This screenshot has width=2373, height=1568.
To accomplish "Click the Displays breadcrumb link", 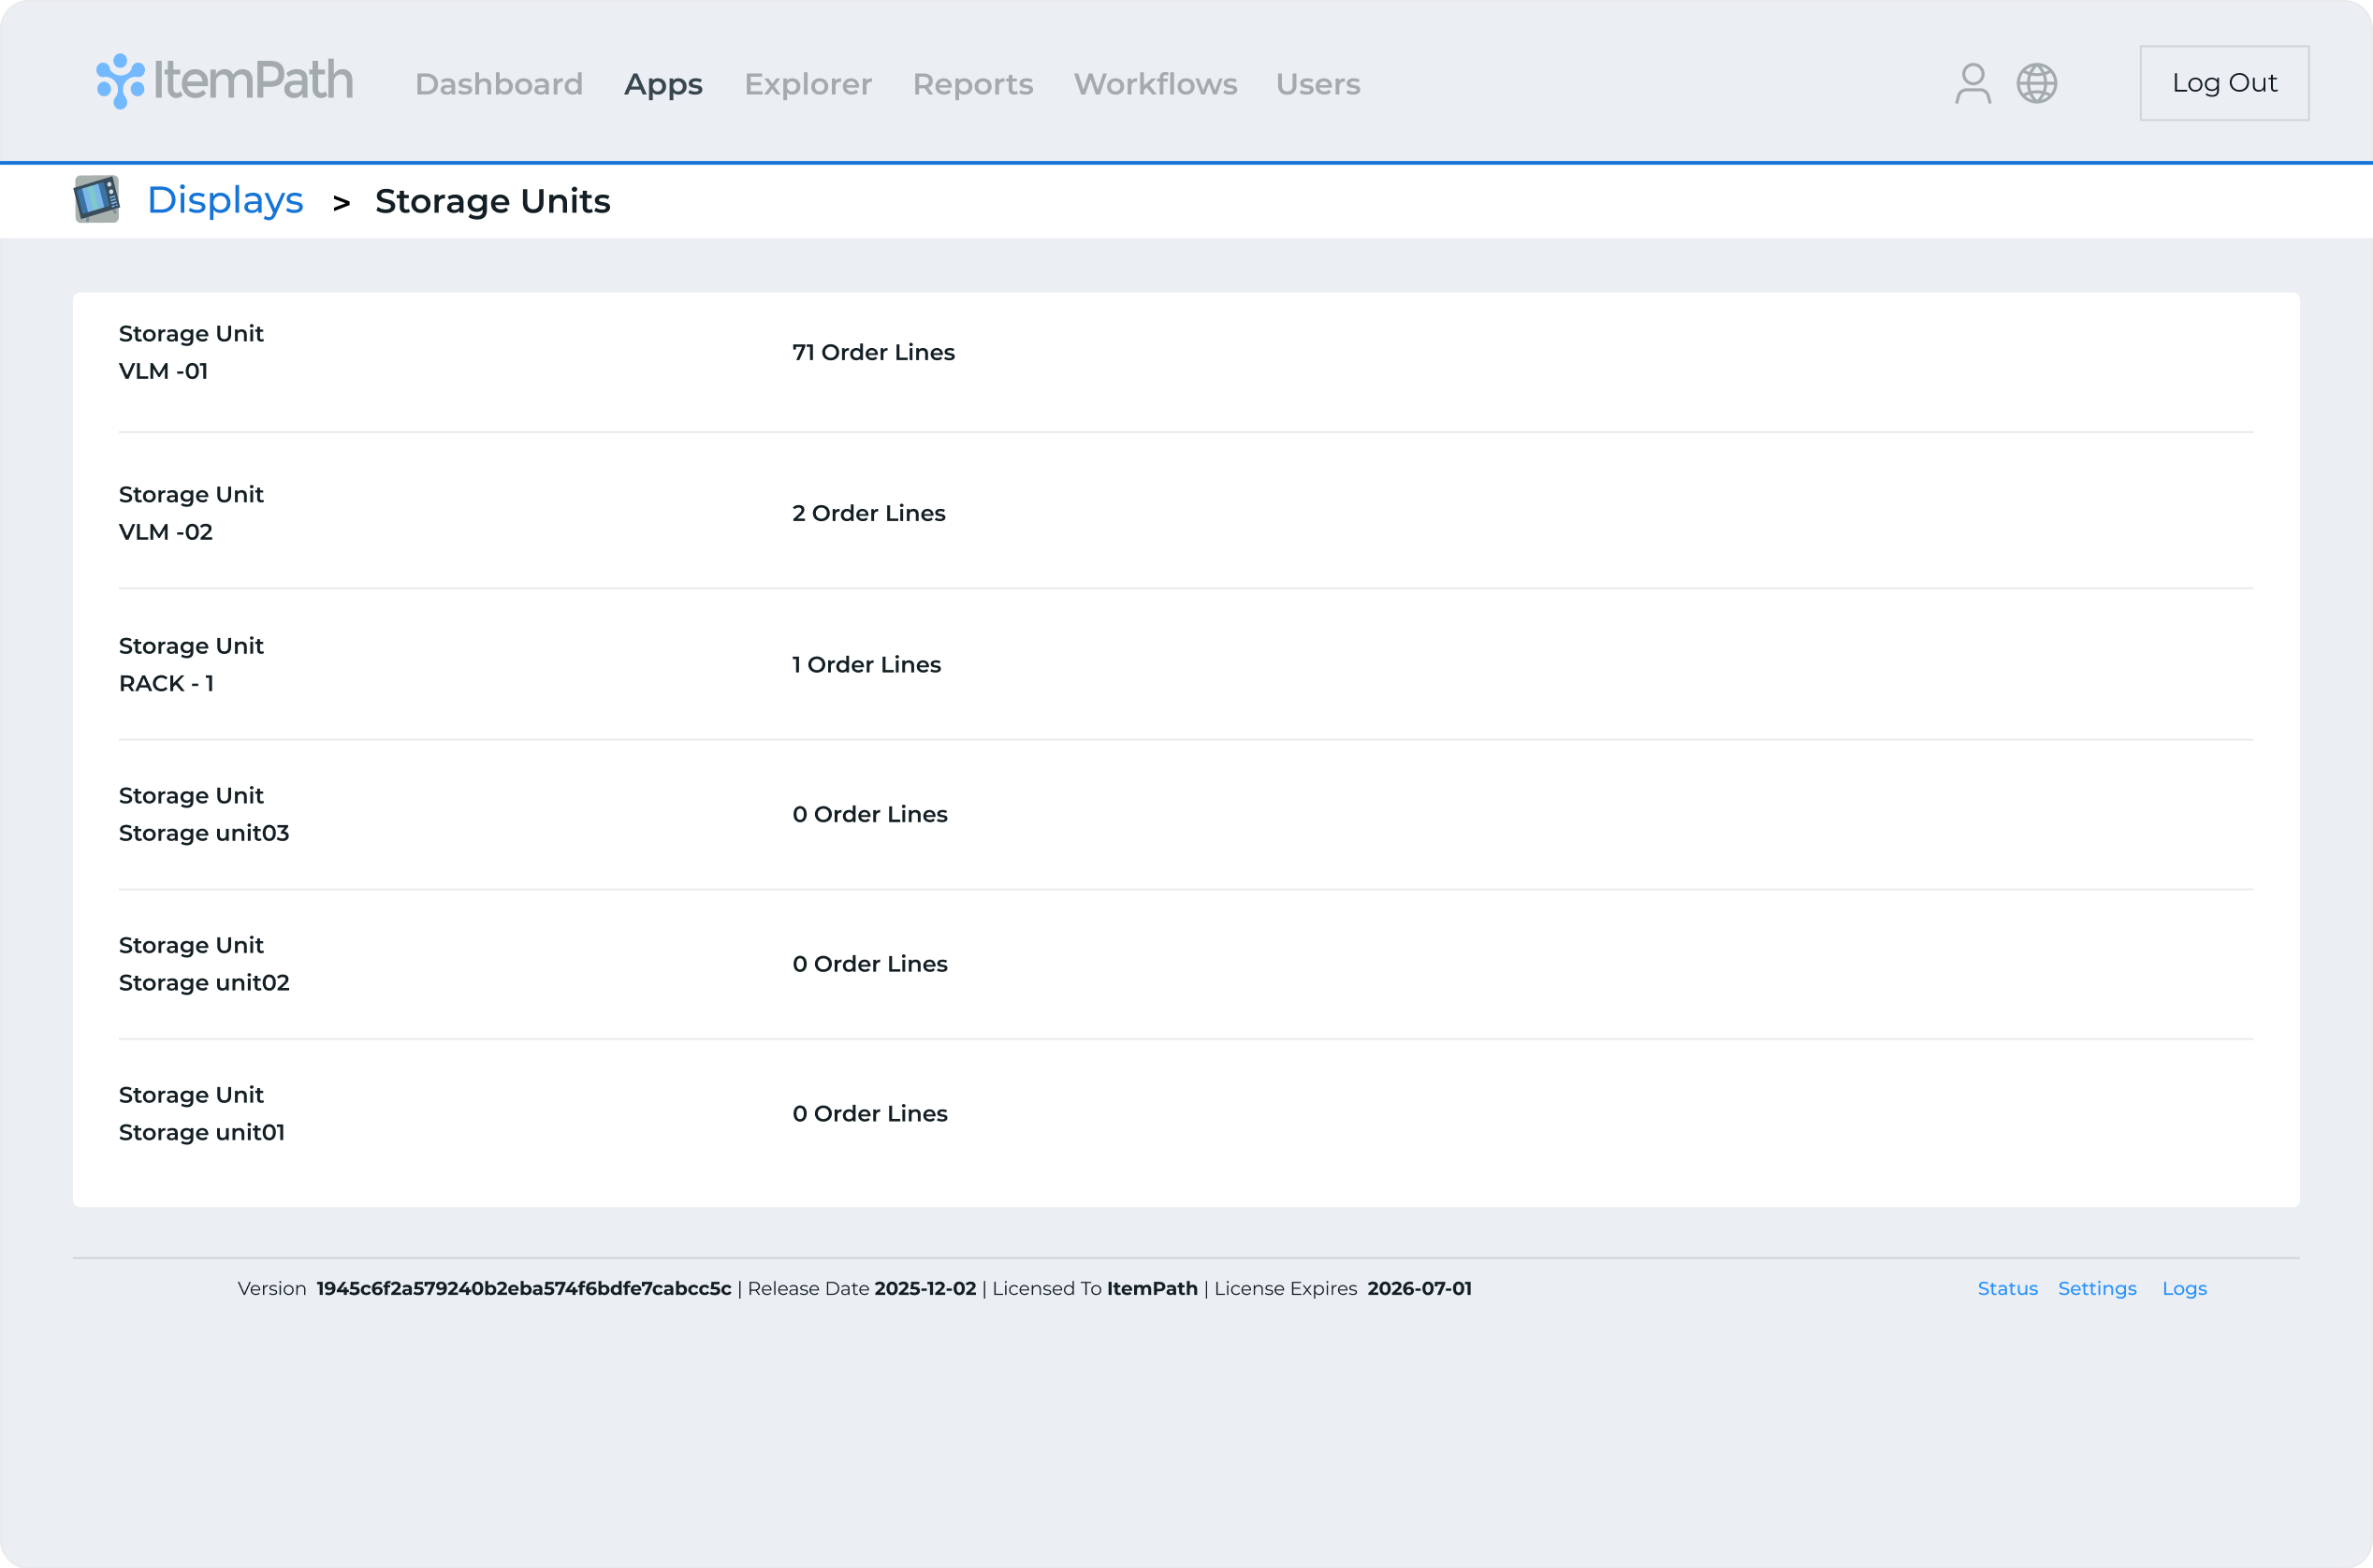I will pos(225,200).
